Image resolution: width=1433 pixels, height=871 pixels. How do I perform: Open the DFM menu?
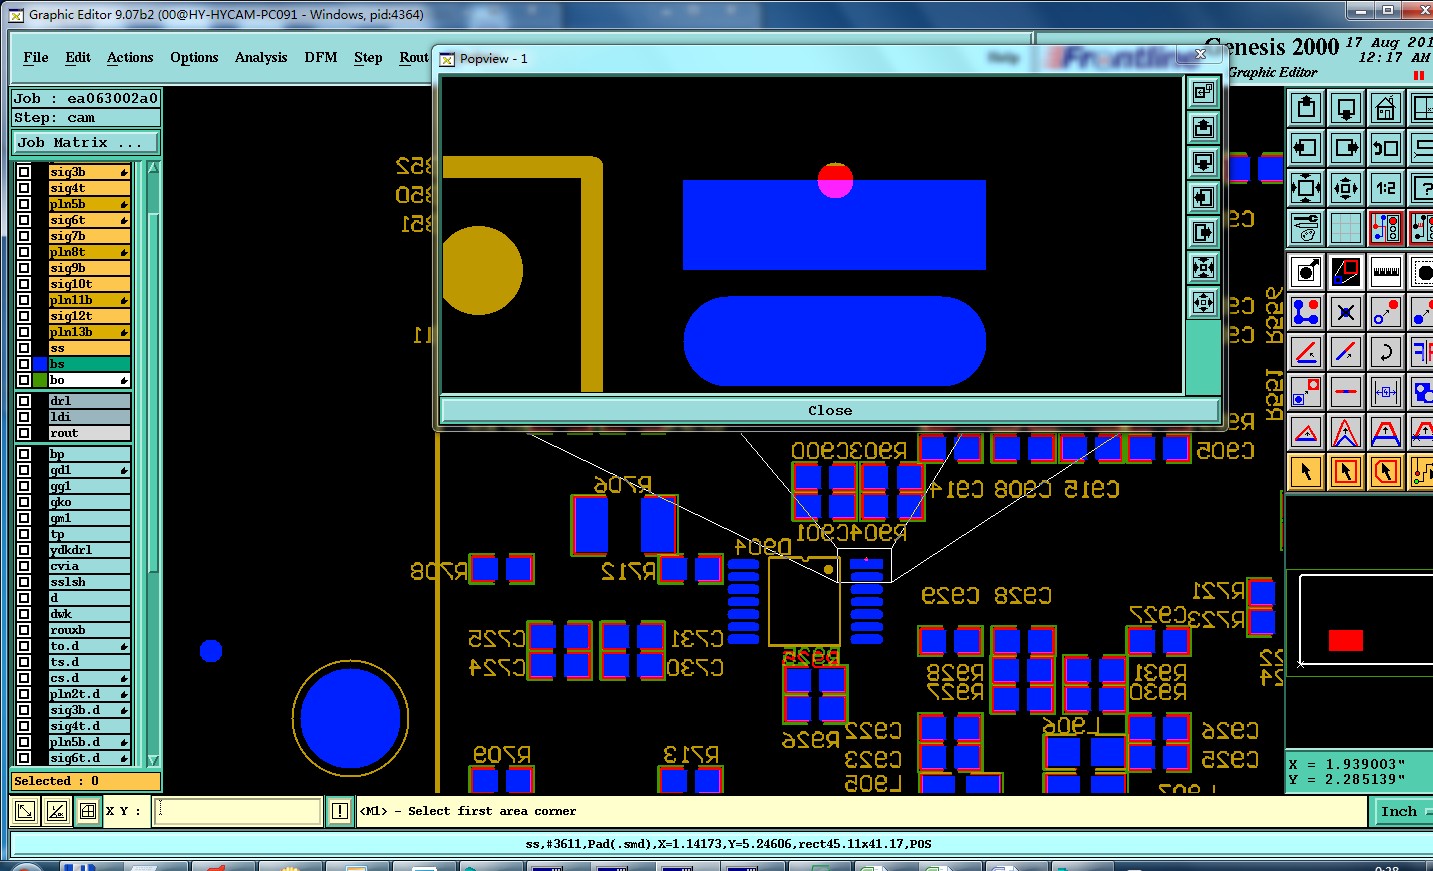321,57
